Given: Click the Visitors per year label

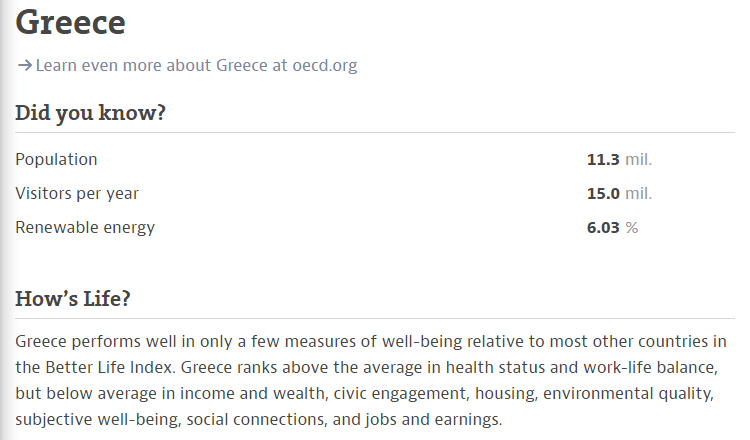Looking at the screenshot, I should pos(77,193).
